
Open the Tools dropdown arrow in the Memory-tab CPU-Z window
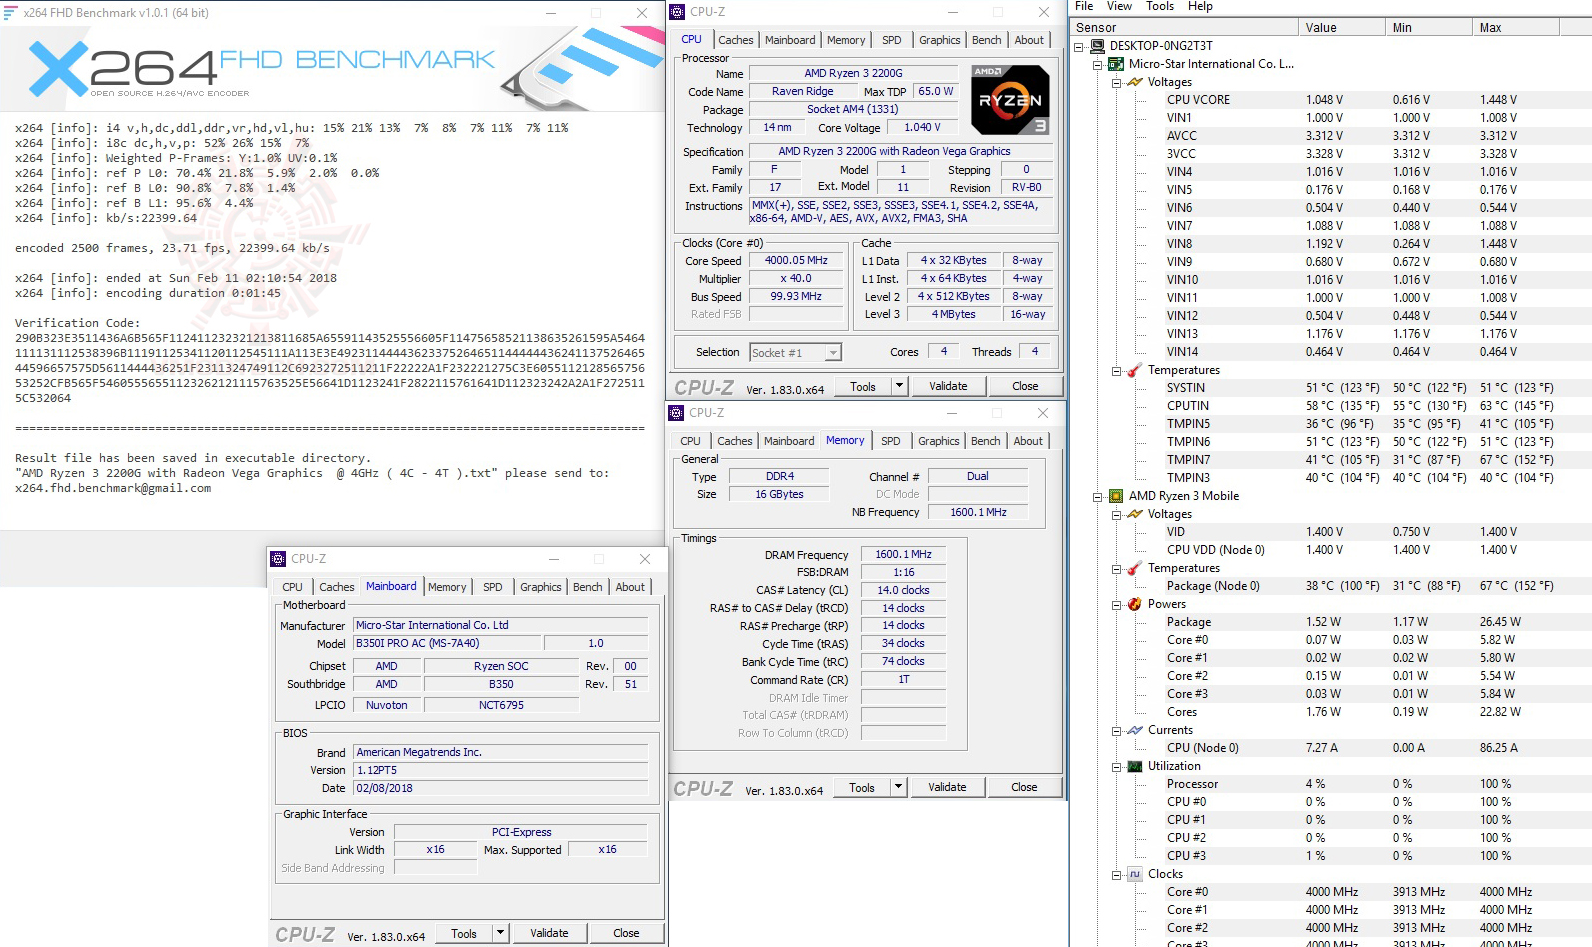click(x=898, y=787)
